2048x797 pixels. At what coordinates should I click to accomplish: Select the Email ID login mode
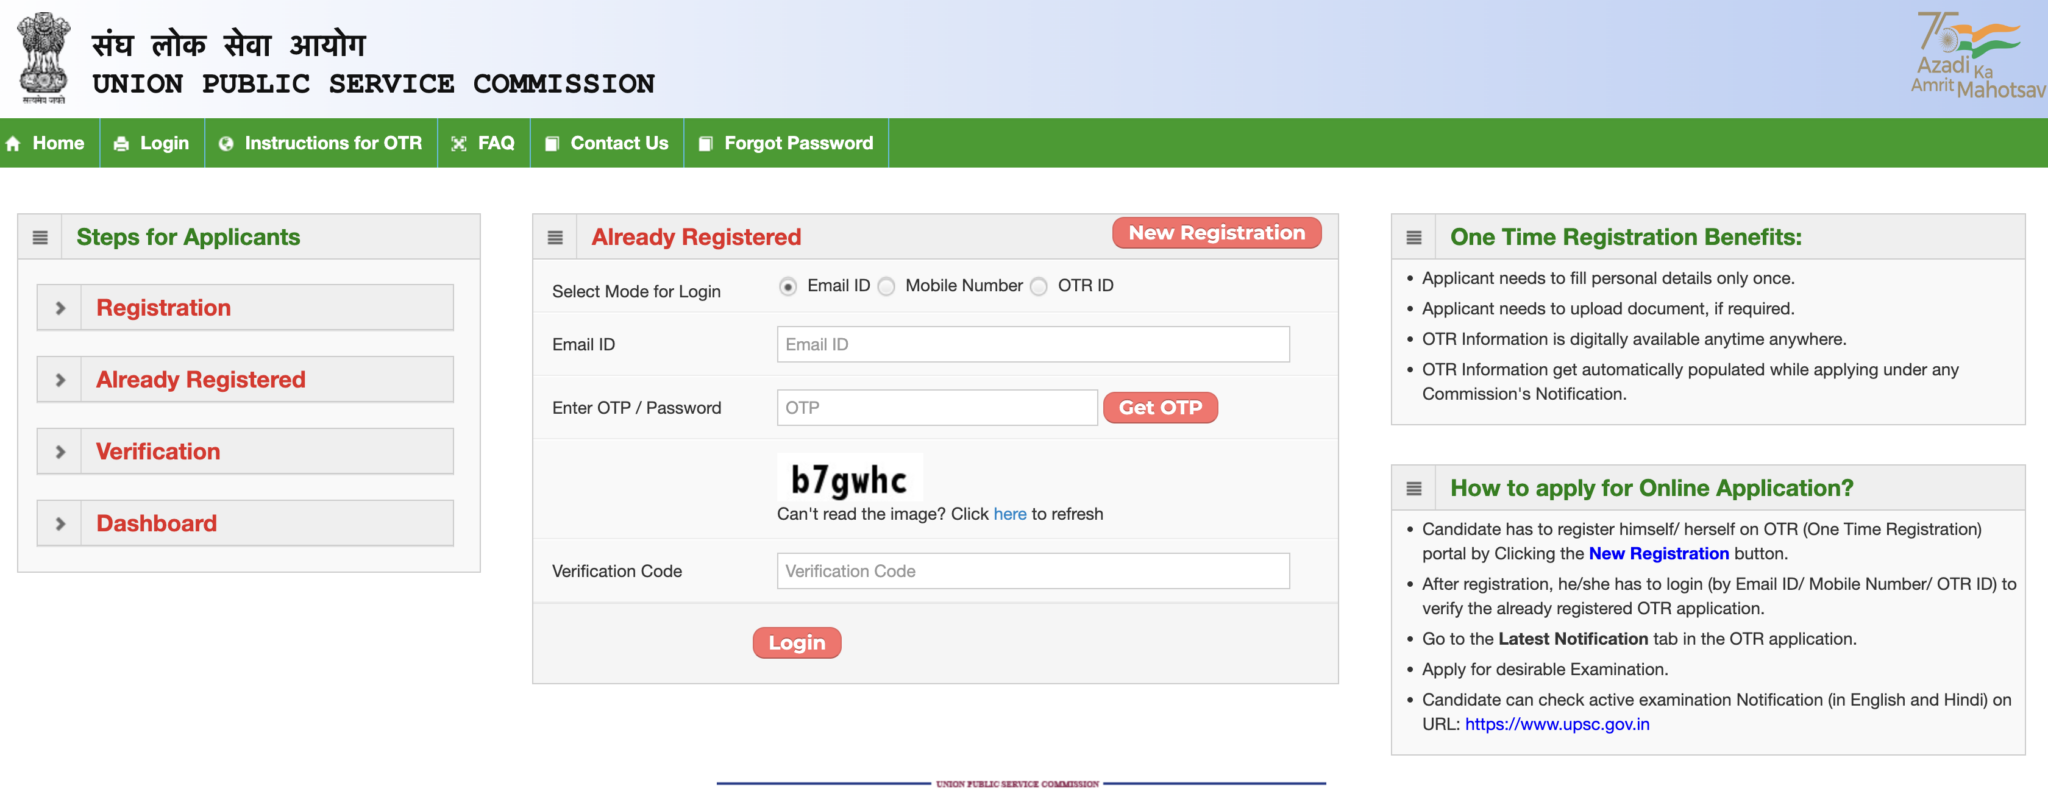(x=788, y=287)
